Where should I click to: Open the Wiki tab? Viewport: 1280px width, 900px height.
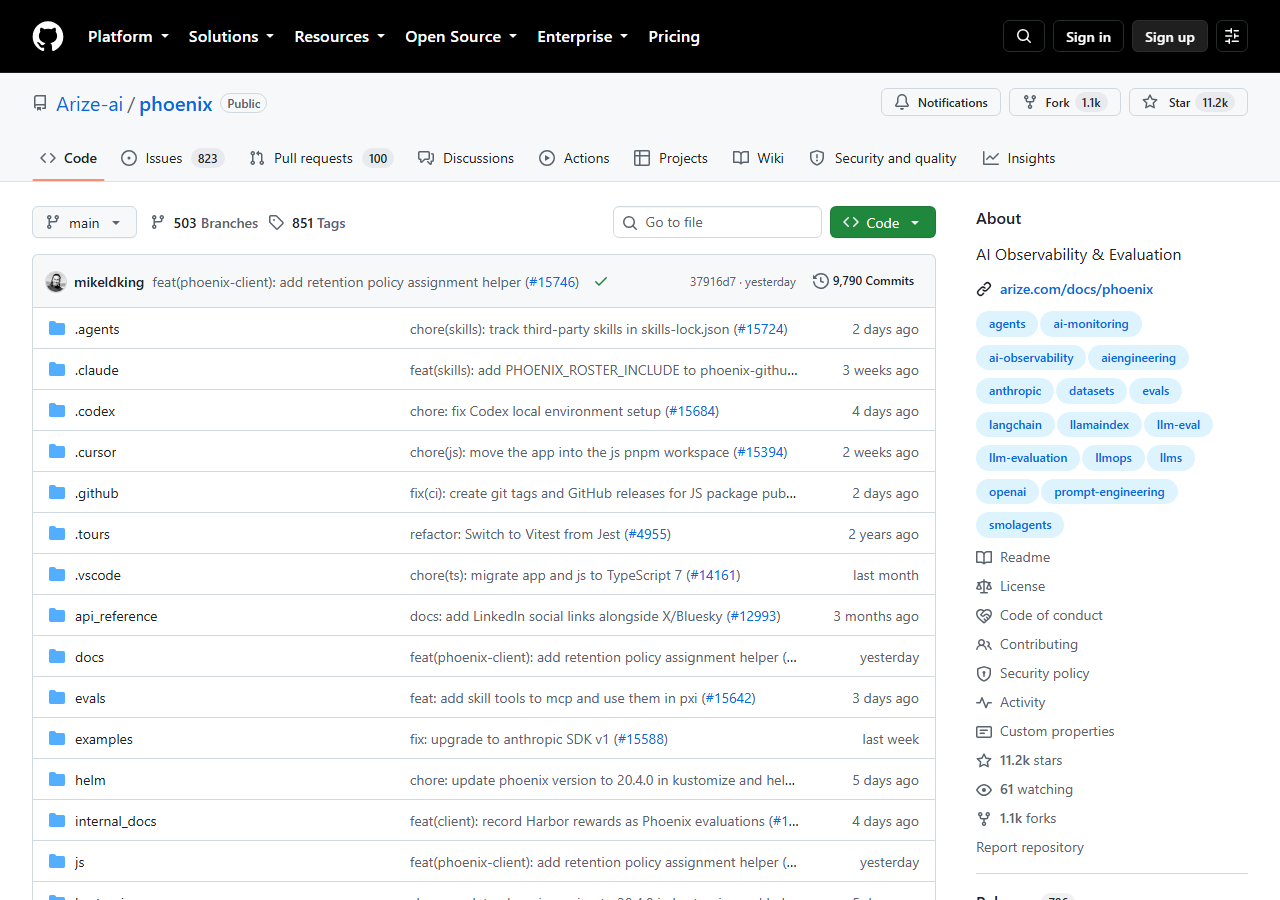click(758, 158)
